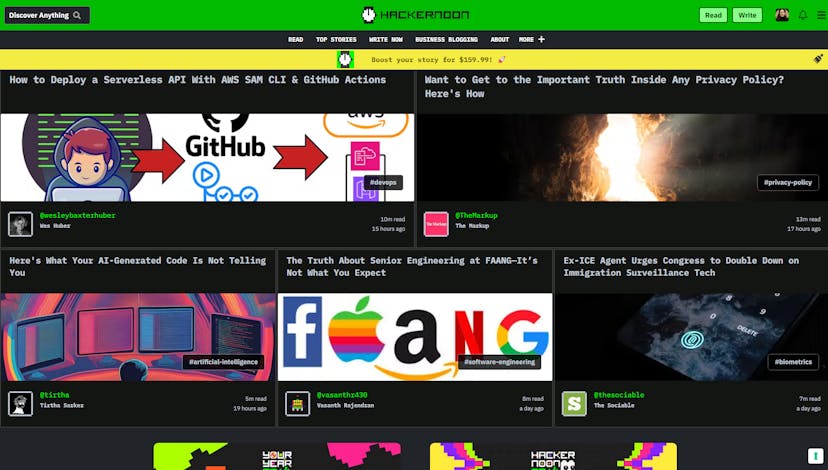Select READ in the navigation bar
This screenshot has height=470, width=828.
[296, 40]
